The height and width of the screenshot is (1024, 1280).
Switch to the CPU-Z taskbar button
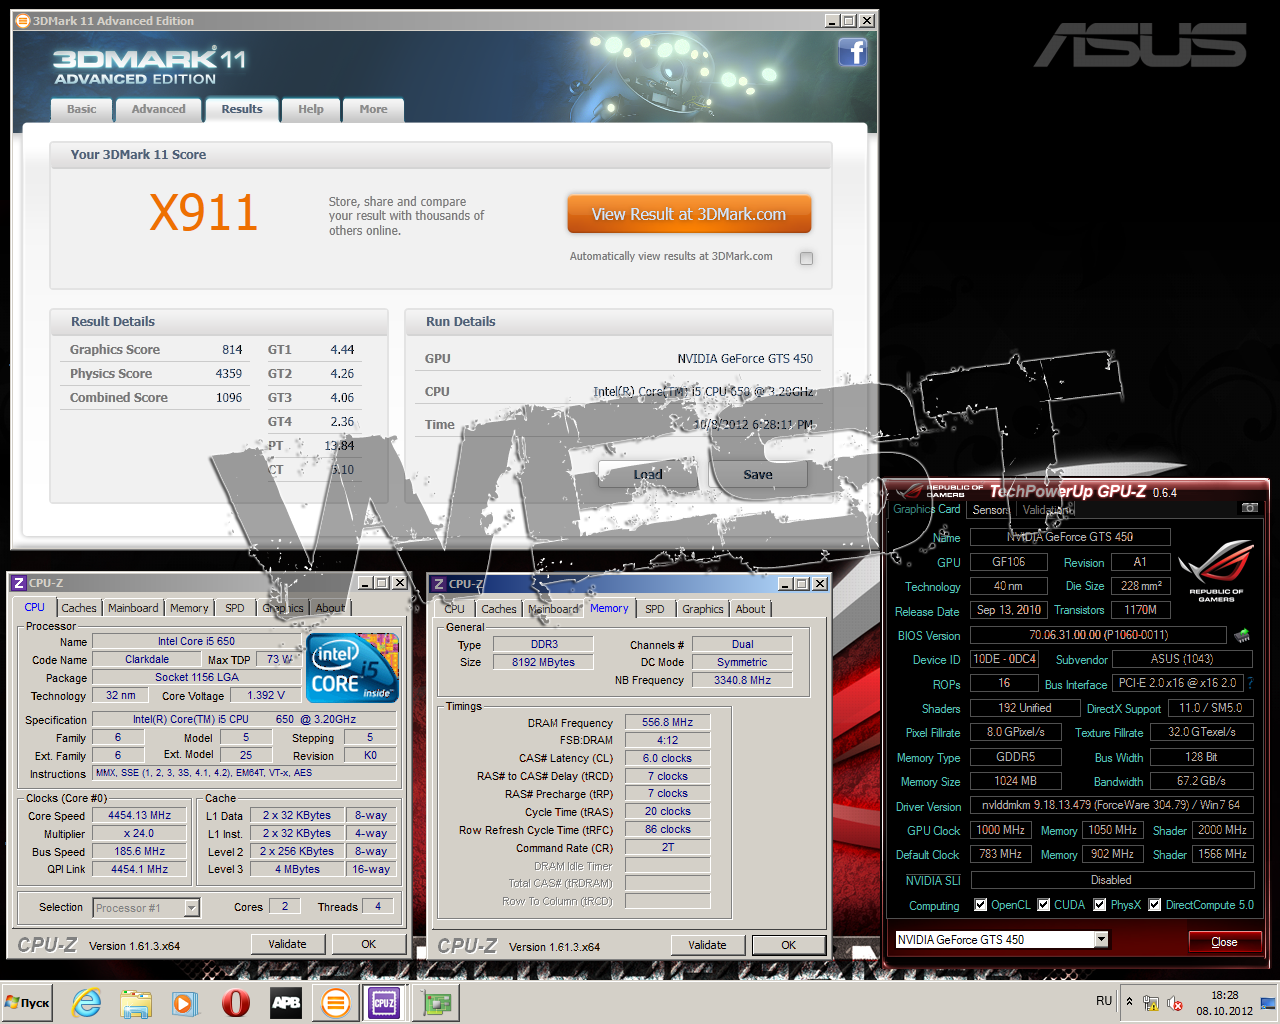pyautogui.click(x=385, y=1003)
